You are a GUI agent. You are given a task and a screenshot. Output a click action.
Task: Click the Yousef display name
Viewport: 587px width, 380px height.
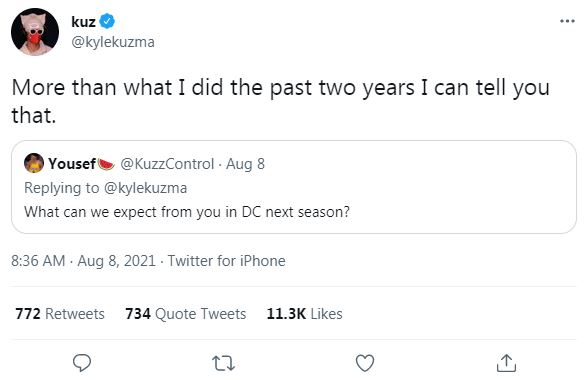[x=72, y=164]
